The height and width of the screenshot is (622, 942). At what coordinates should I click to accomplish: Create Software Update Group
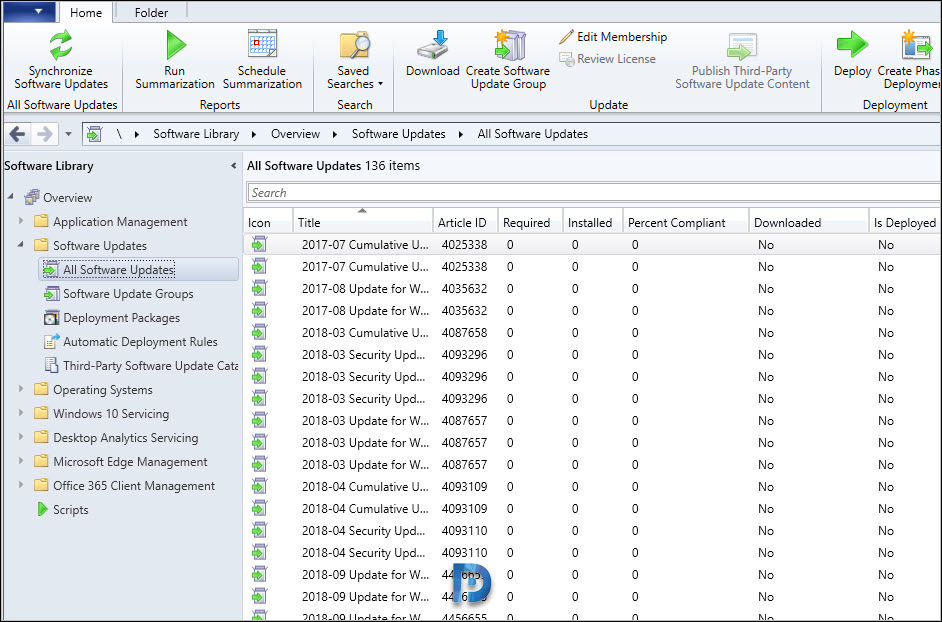point(508,60)
